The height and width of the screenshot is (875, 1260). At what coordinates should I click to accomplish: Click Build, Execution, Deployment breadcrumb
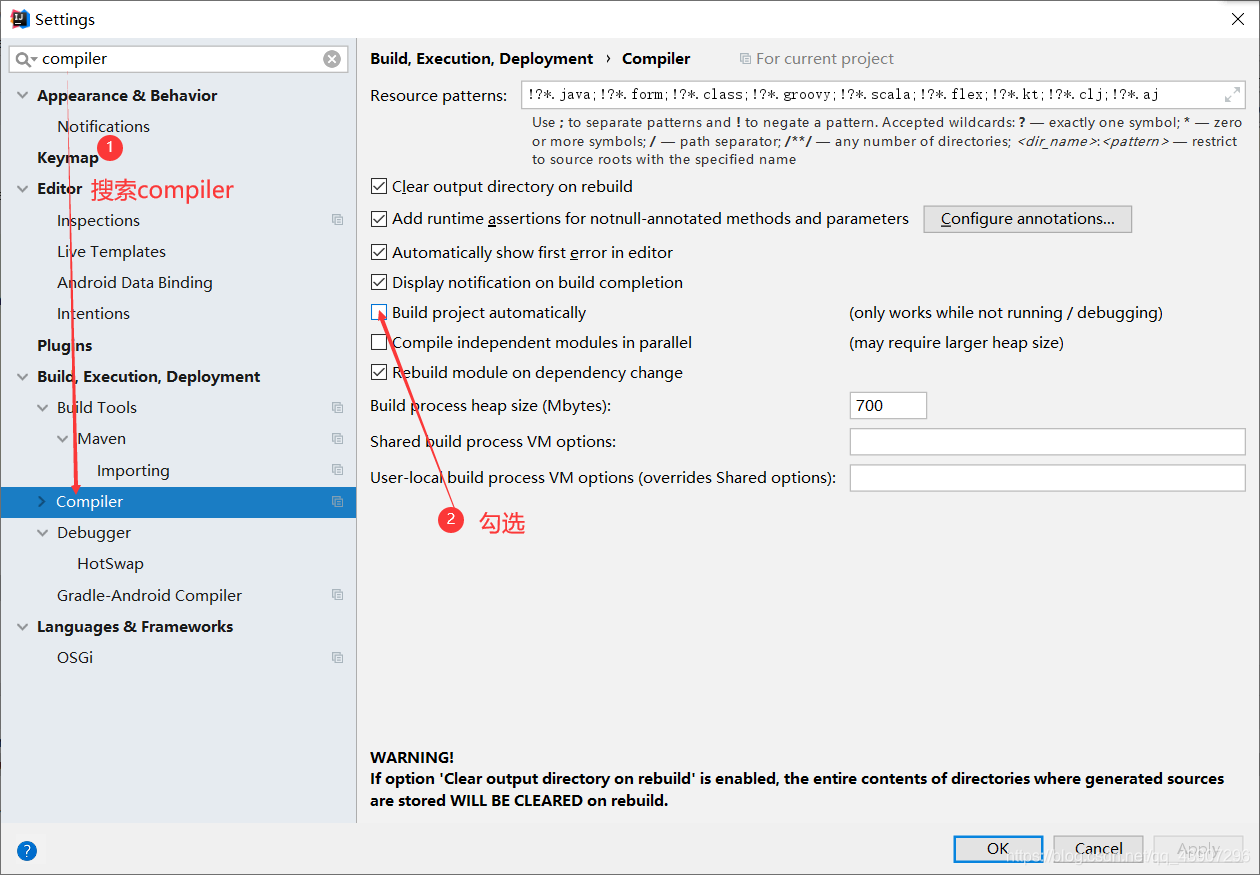481,59
